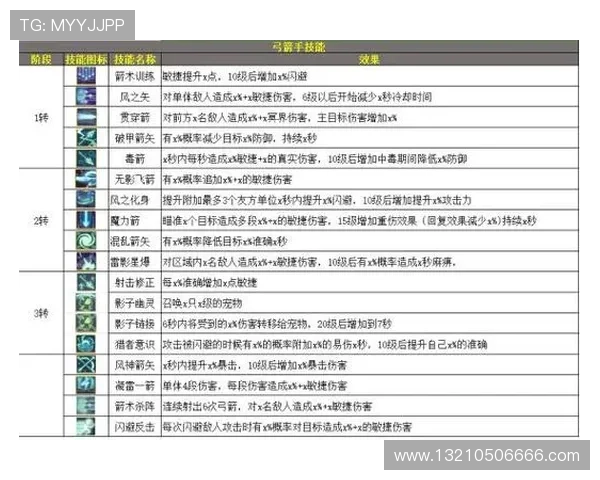Image resolution: width=600 pixels, height=480 pixels.
Task: Click the 毒箭 skill icon
Action: pyautogui.click(x=86, y=158)
